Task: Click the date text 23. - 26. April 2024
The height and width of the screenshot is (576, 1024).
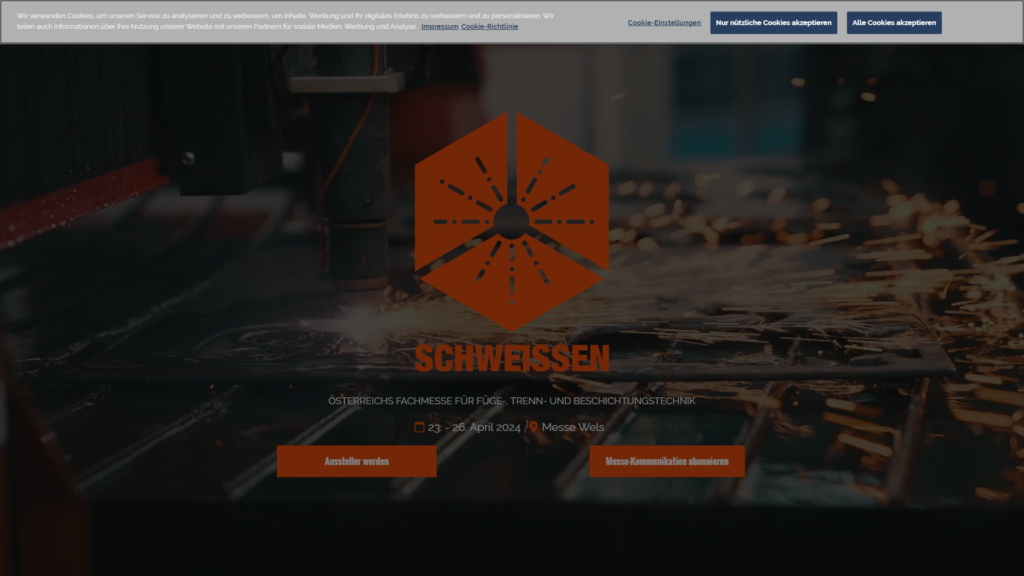Action: point(474,427)
